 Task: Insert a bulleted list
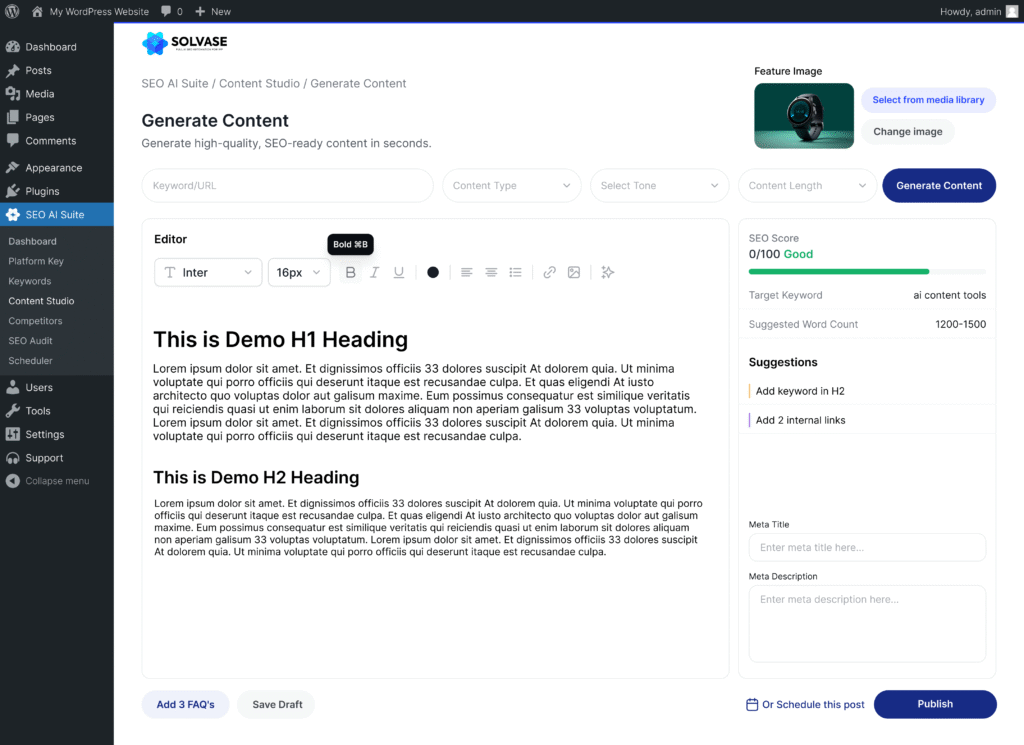point(516,272)
